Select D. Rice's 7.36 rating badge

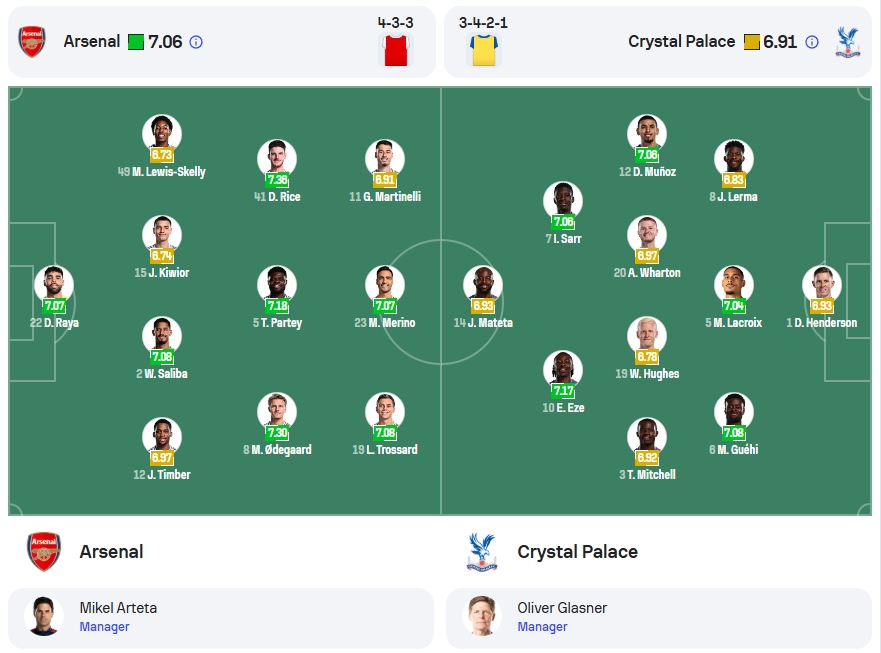pyautogui.click(x=278, y=180)
